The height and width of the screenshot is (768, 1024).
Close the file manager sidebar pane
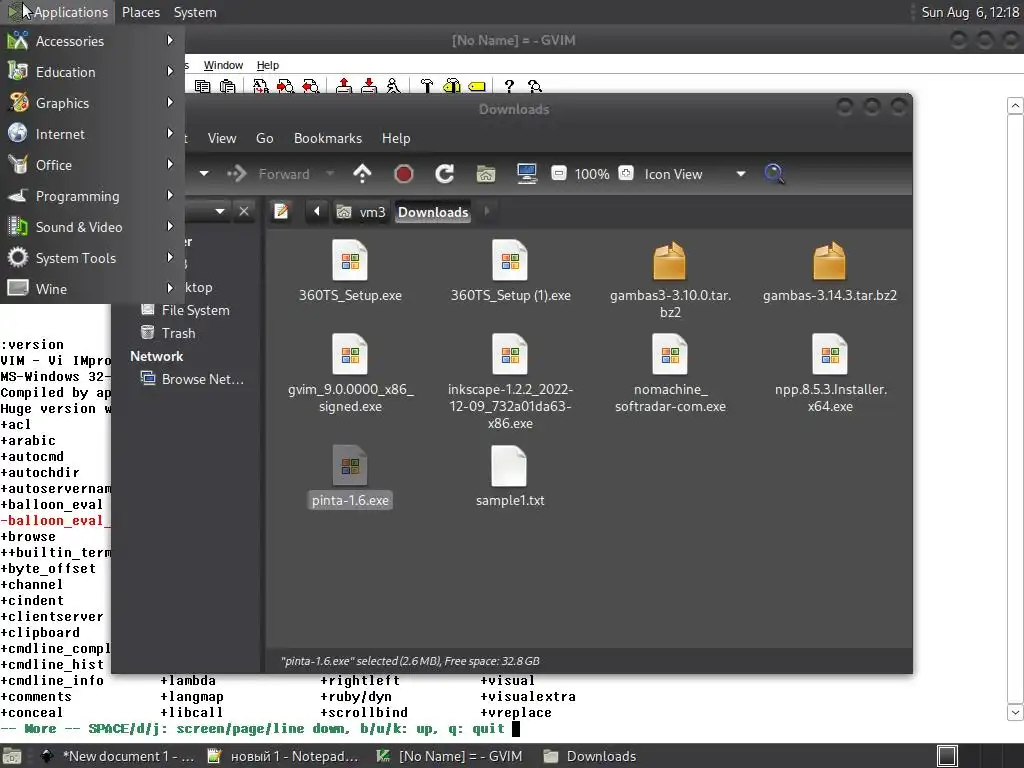click(x=244, y=212)
